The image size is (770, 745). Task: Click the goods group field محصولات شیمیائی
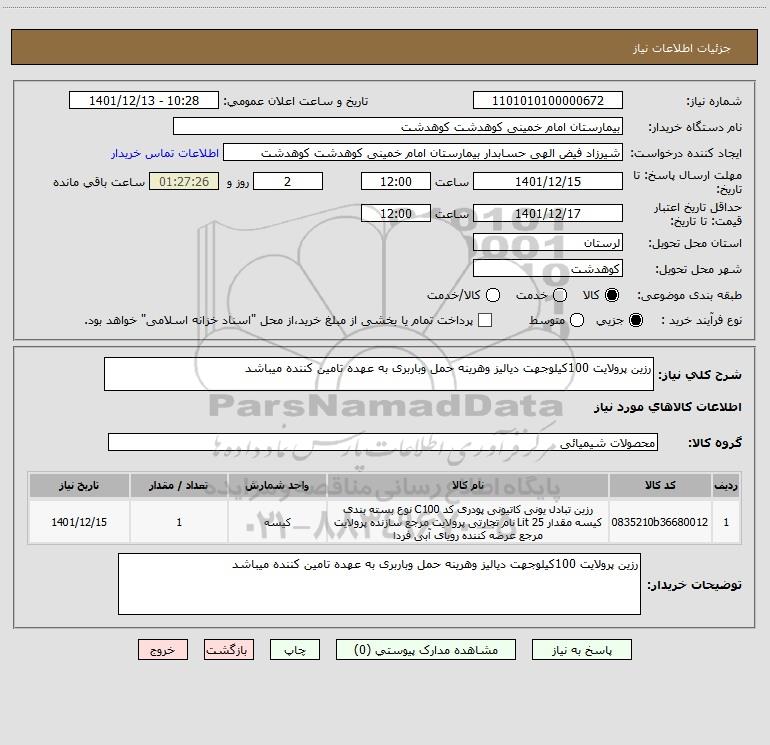(383, 442)
